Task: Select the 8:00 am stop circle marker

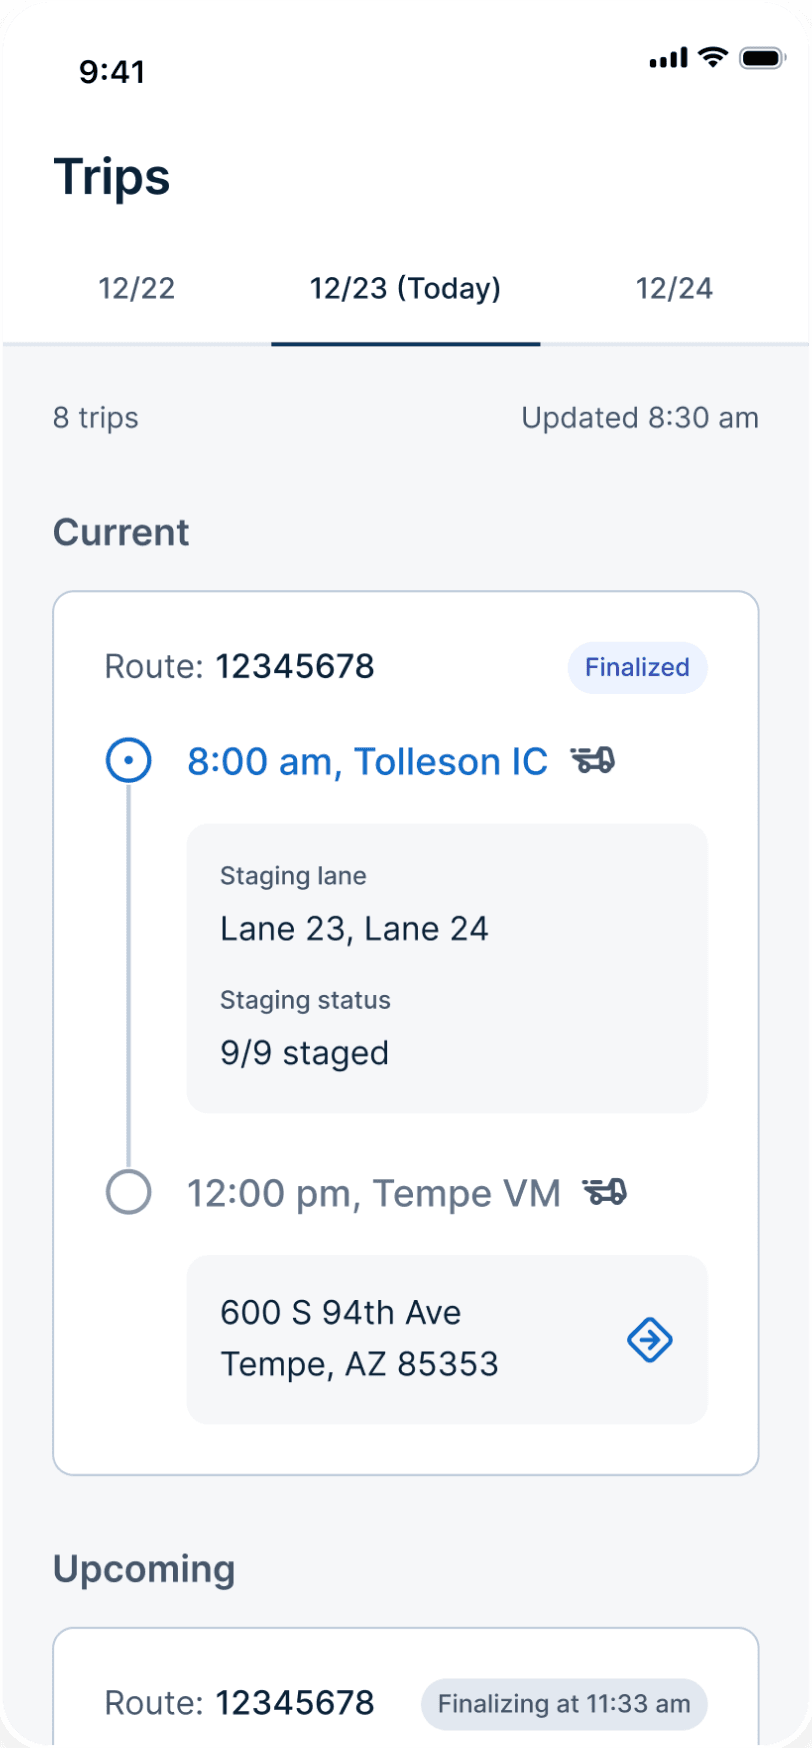Action: pyautogui.click(x=129, y=761)
